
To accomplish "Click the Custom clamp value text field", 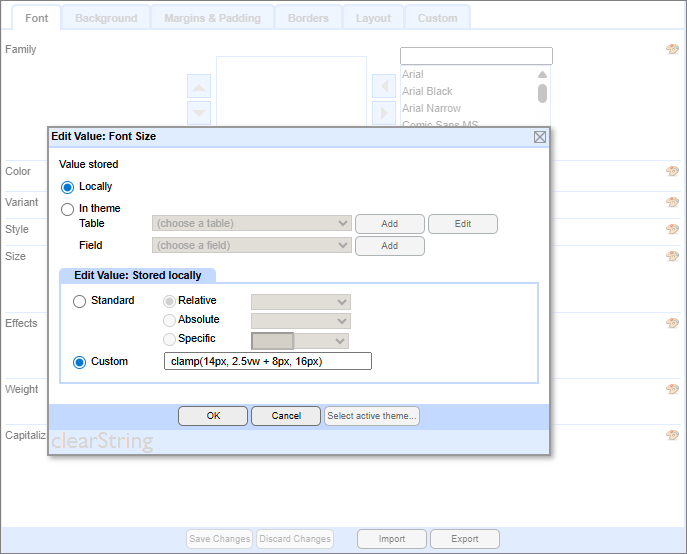I will tap(267, 361).
